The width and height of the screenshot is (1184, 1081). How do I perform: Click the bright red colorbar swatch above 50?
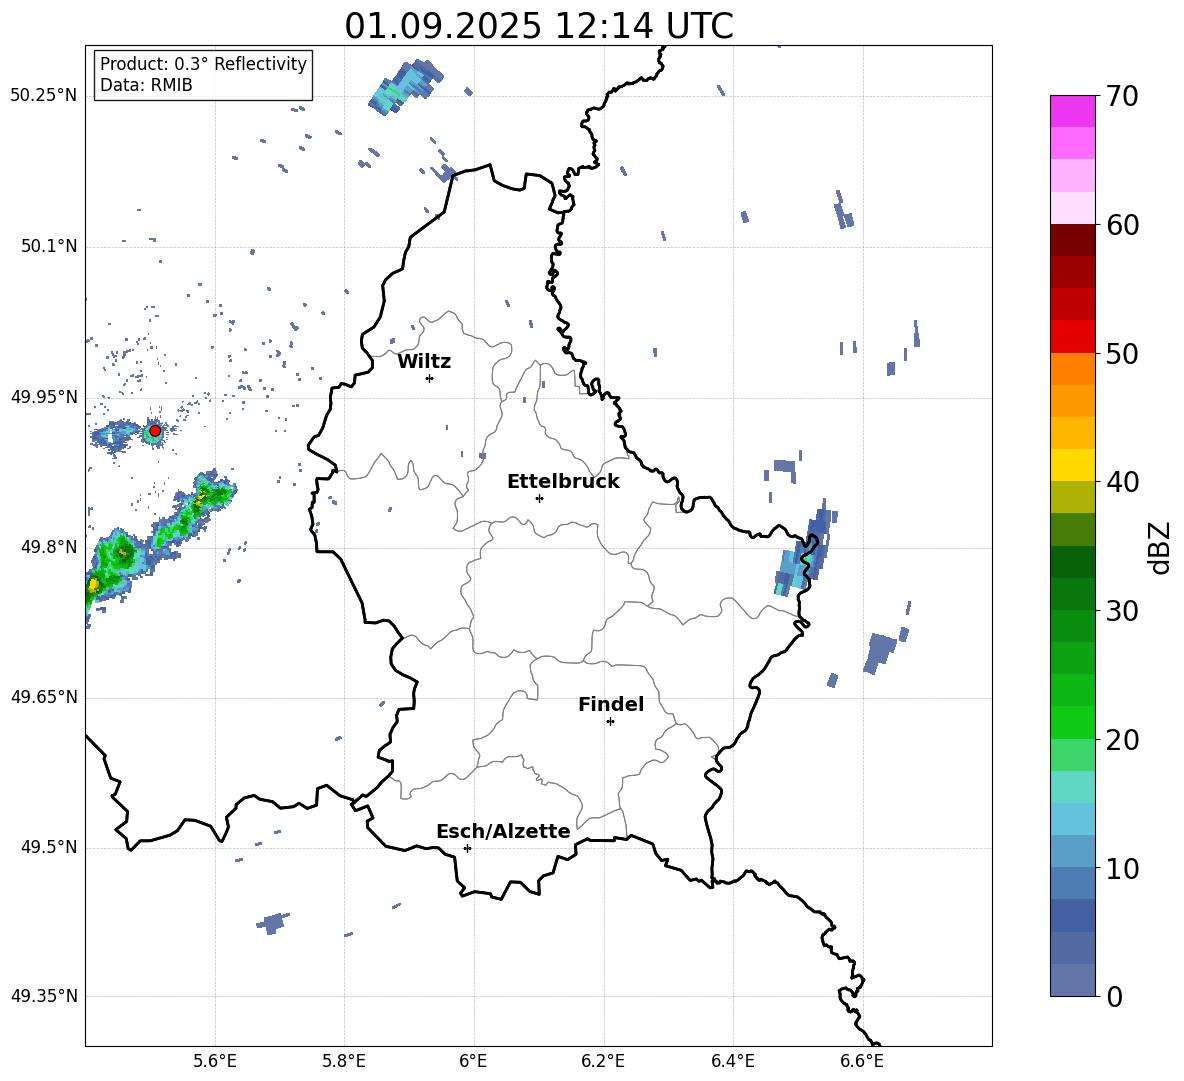1073,337
